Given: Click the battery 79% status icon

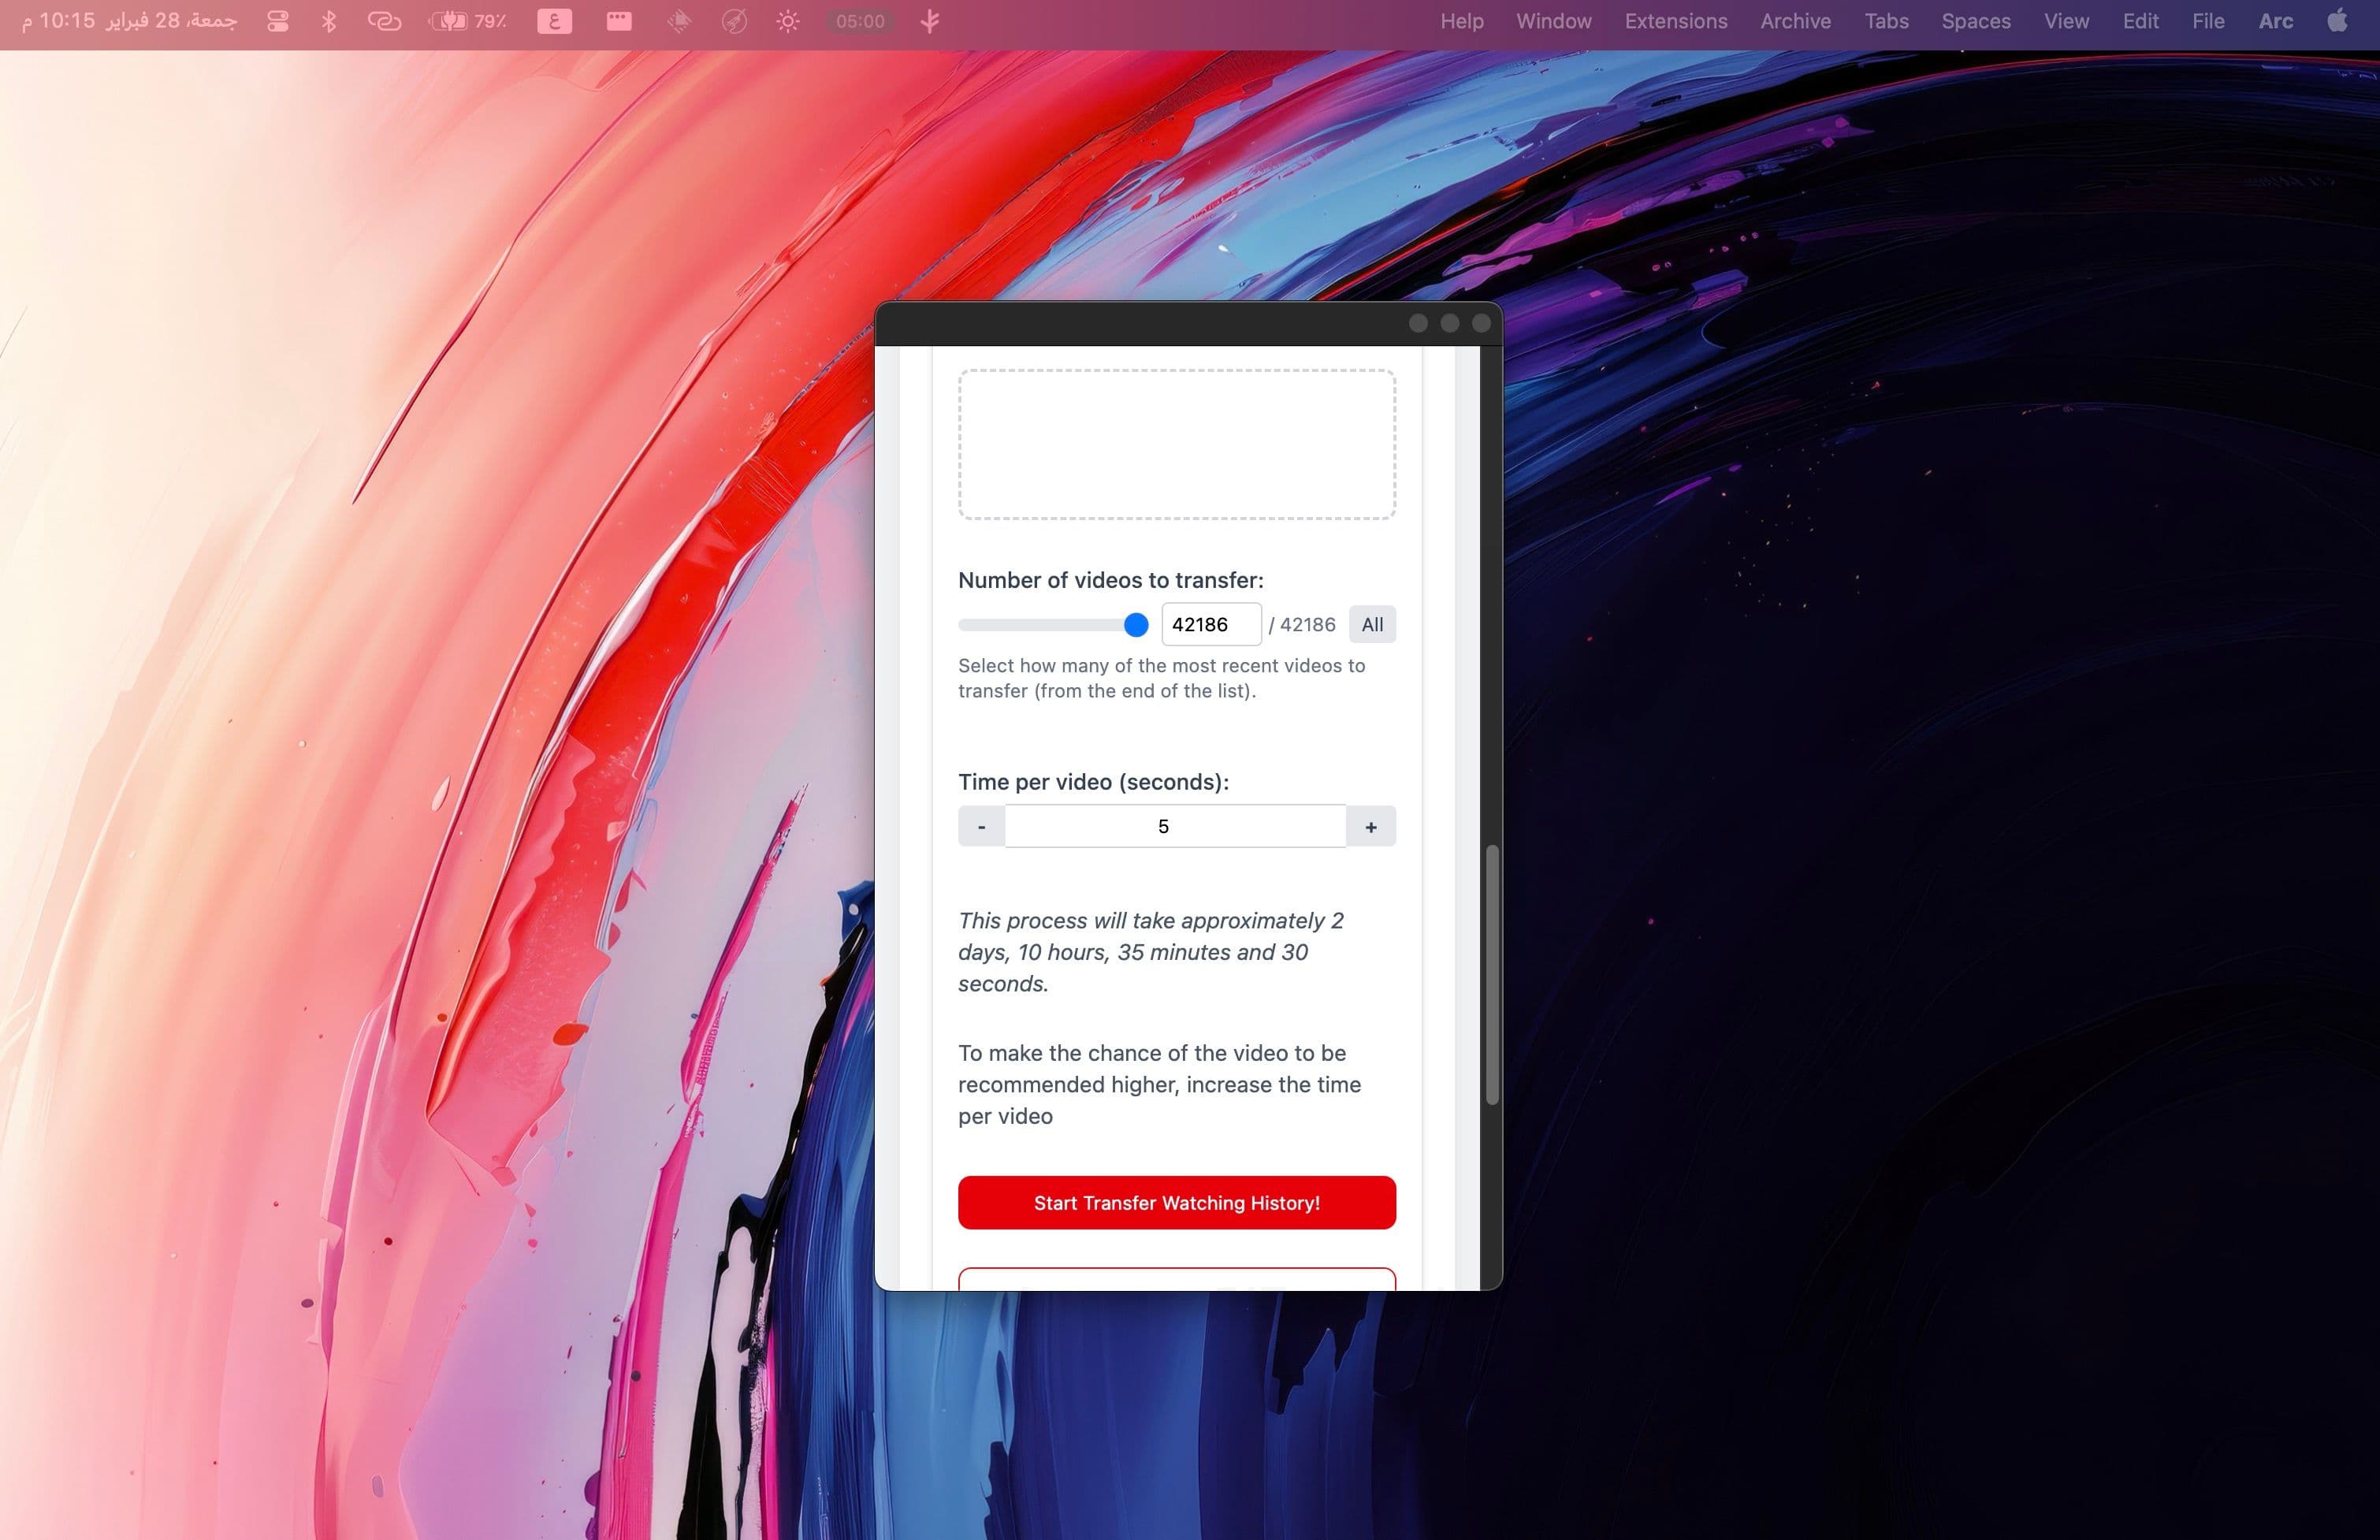Looking at the screenshot, I should pos(468,21).
